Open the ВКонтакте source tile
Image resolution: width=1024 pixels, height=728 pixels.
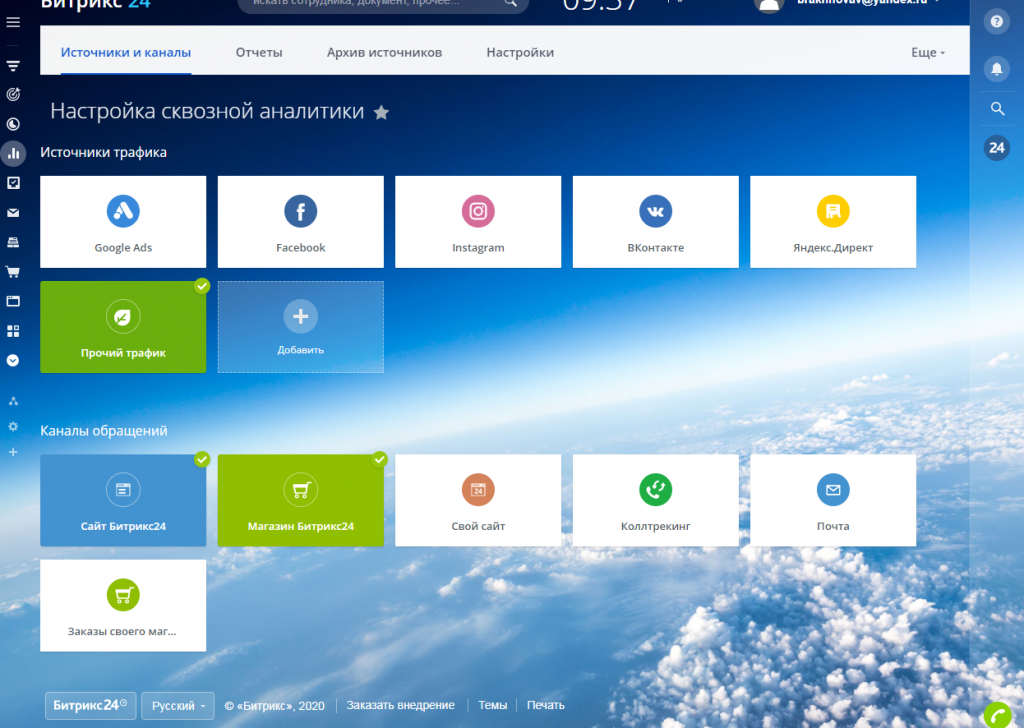click(x=656, y=222)
